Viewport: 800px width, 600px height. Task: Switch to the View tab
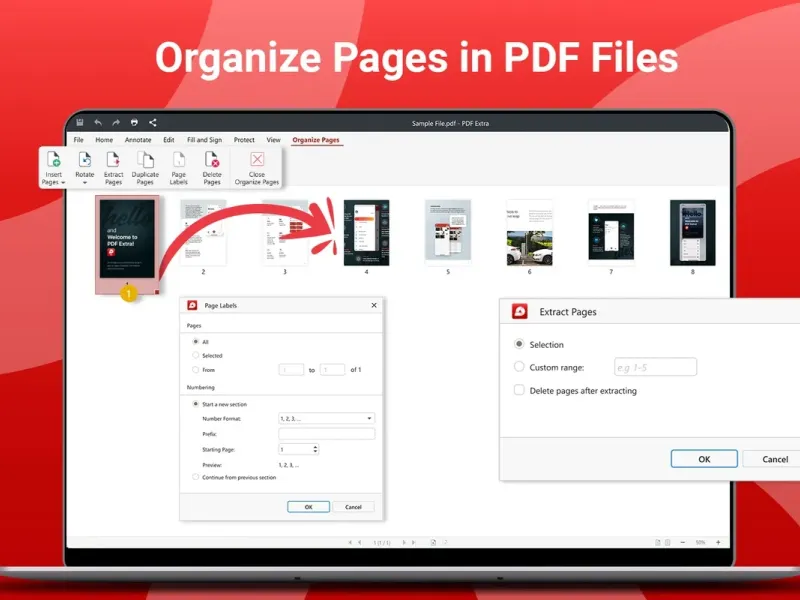273,140
